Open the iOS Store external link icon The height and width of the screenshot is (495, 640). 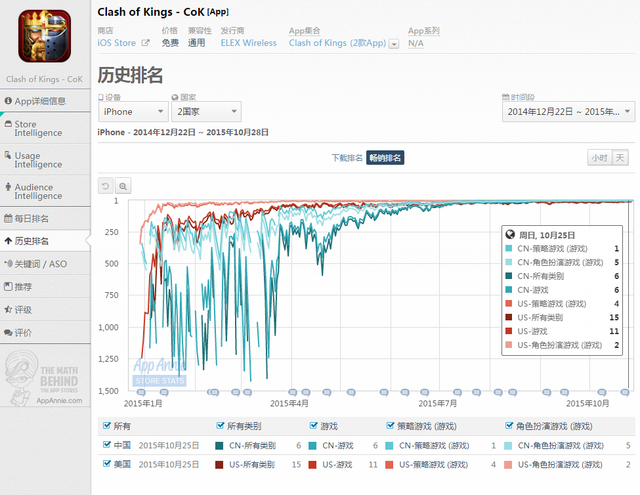tap(145, 43)
